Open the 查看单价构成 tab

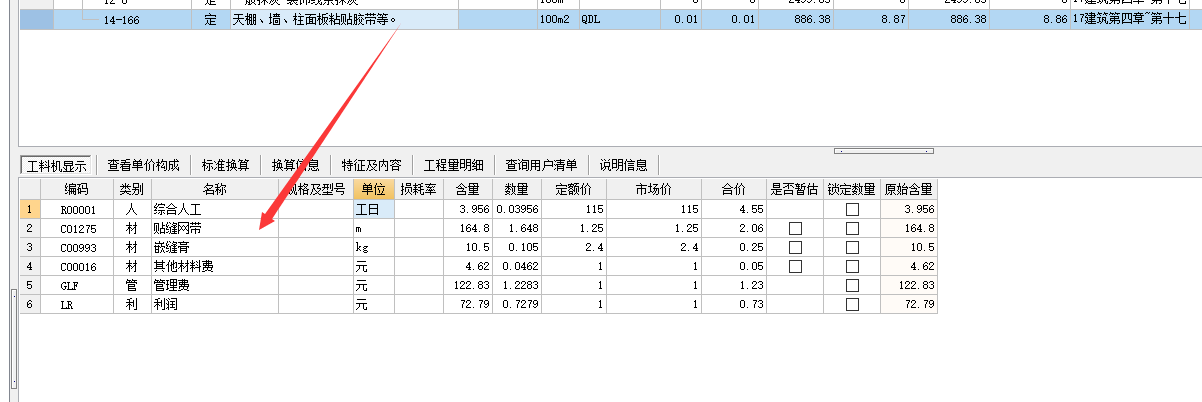pos(144,165)
